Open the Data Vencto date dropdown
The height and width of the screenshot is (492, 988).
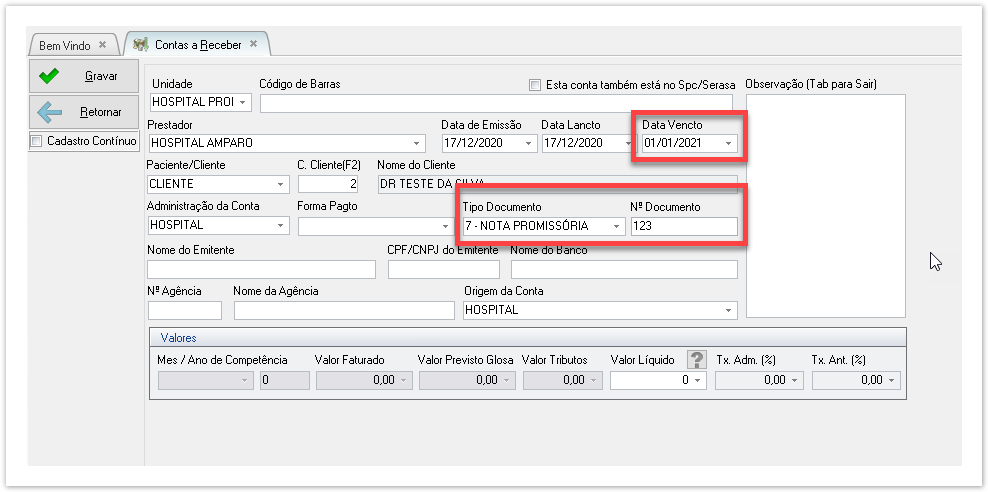(x=729, y=143)
